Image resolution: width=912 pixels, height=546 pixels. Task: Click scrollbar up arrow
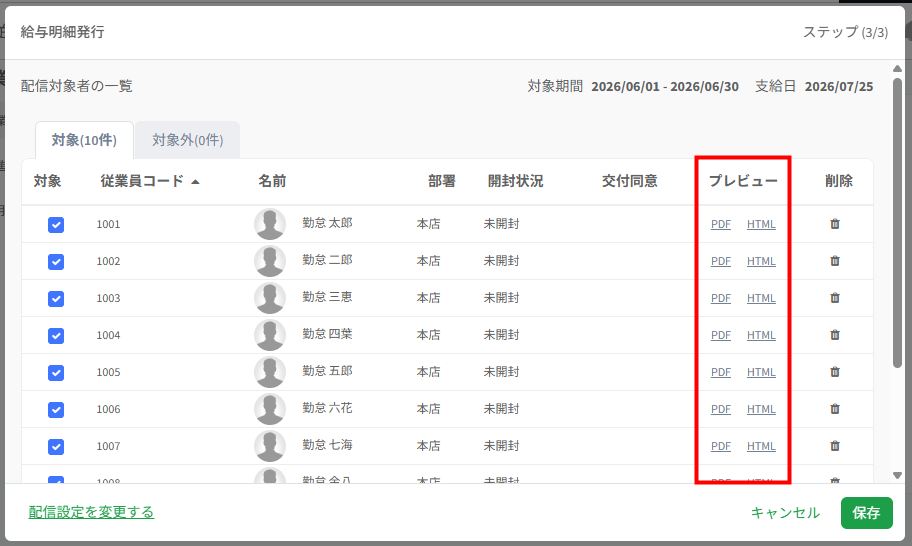click(x=897, y=69)
